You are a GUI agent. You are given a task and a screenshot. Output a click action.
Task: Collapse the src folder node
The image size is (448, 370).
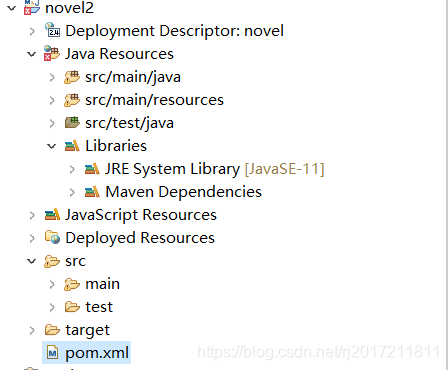(x=32, y=261)
